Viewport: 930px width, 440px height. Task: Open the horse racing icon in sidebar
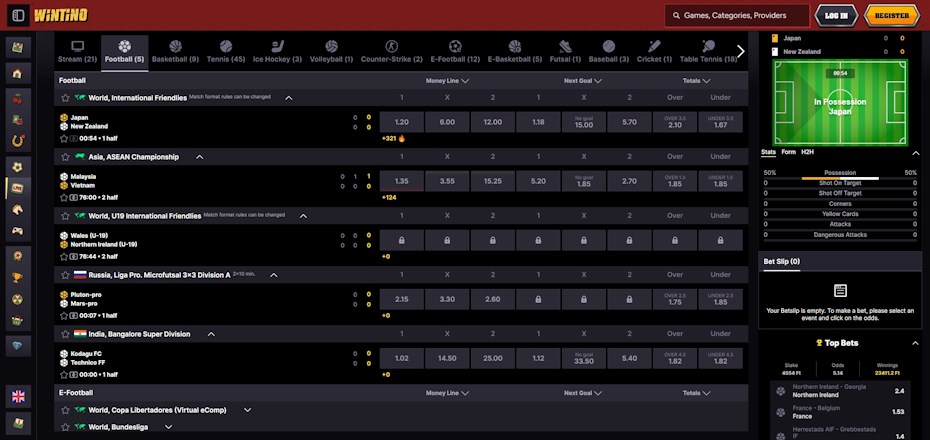click(18, 209)
